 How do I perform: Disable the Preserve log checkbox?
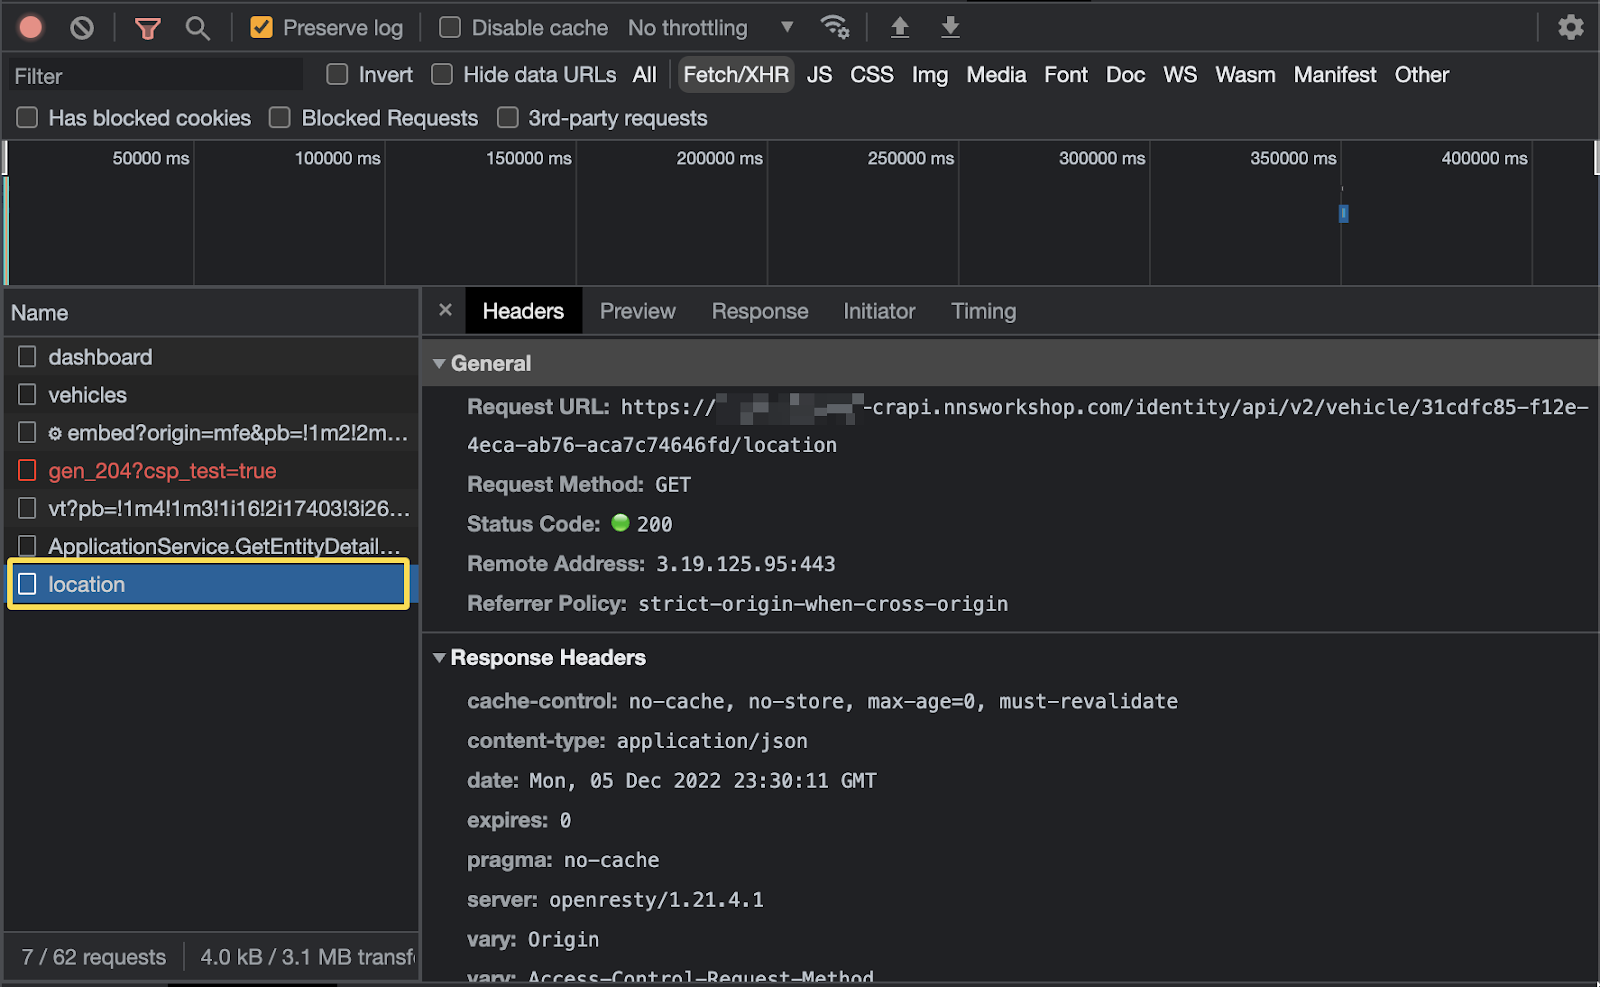(261, 27)
